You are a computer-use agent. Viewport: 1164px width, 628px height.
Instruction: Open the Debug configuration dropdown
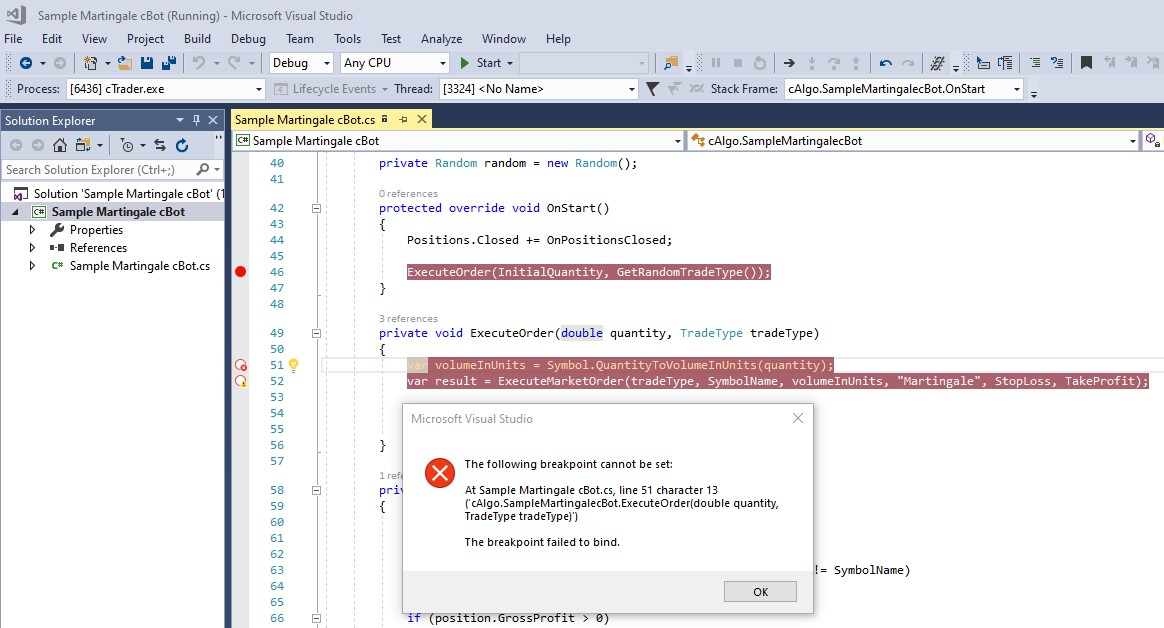point(301,63)
